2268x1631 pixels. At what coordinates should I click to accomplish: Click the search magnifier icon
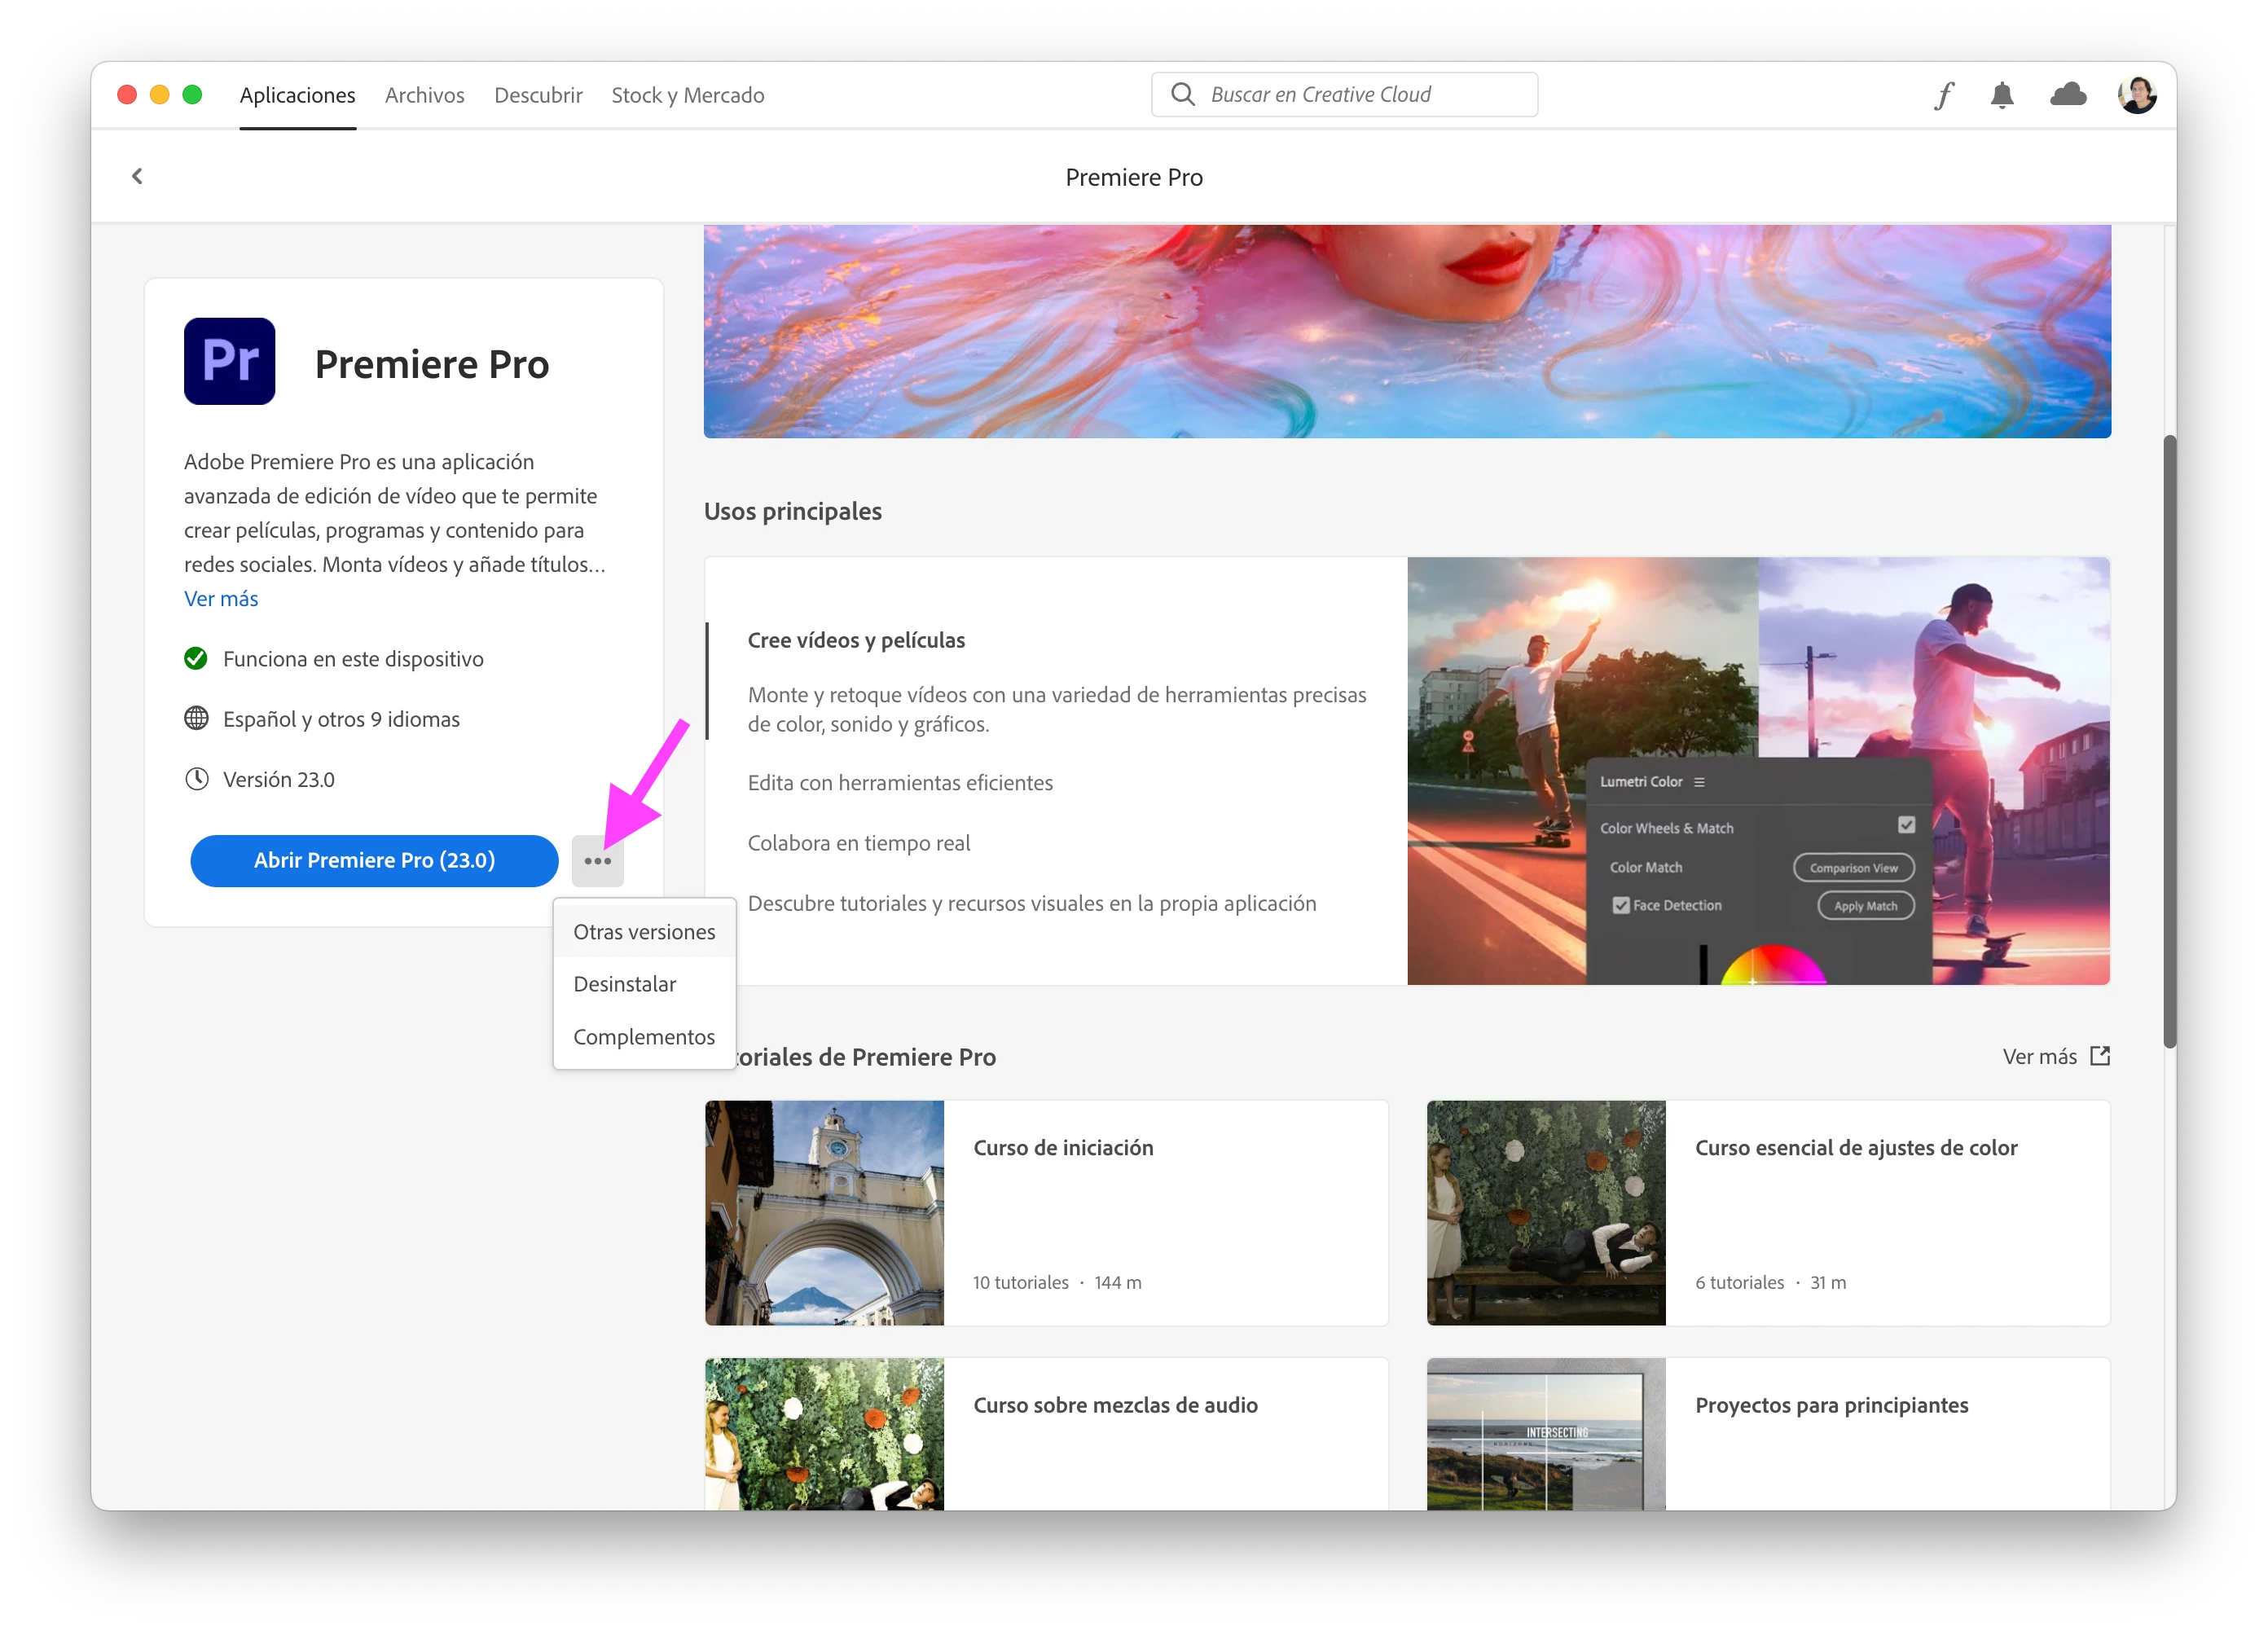[1183, 94]
